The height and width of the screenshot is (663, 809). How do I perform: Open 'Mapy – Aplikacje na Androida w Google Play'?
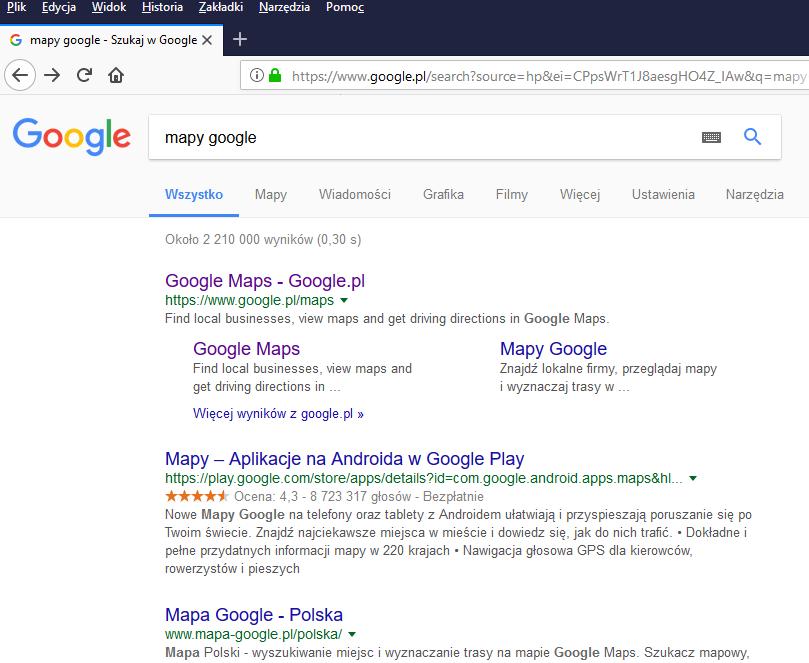coord(345,459)
